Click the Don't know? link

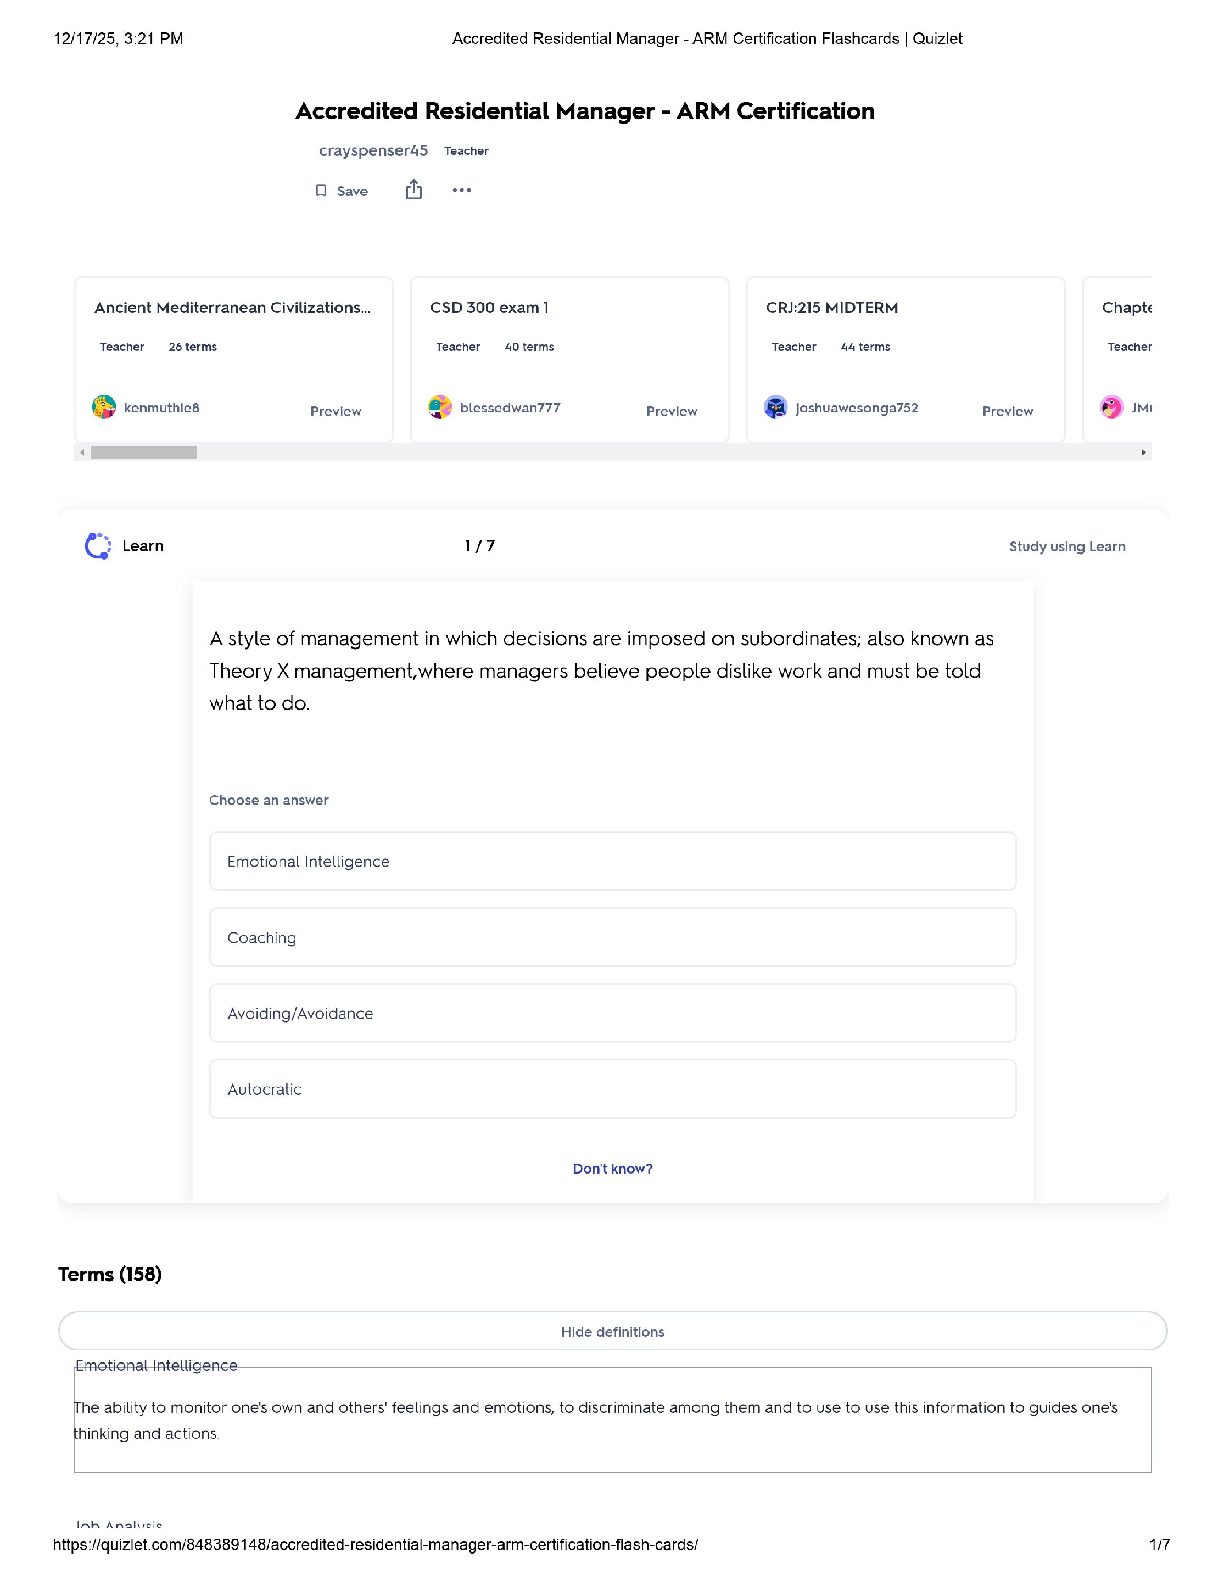click(x=612, y=1169)
